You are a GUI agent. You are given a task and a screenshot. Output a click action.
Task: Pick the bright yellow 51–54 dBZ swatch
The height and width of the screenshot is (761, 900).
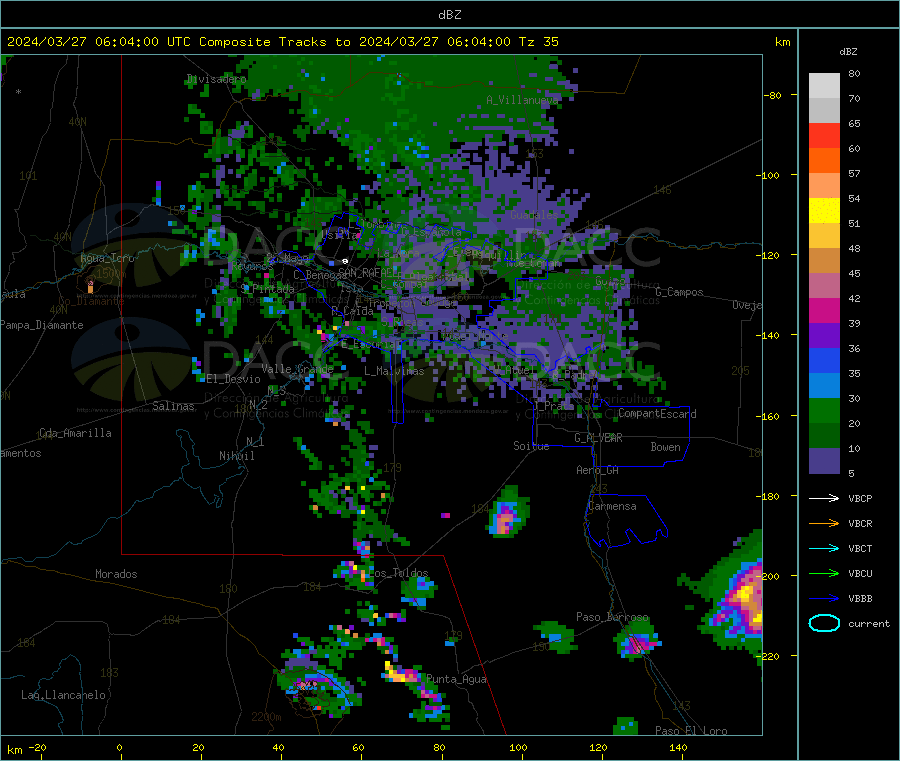point(824,211)
